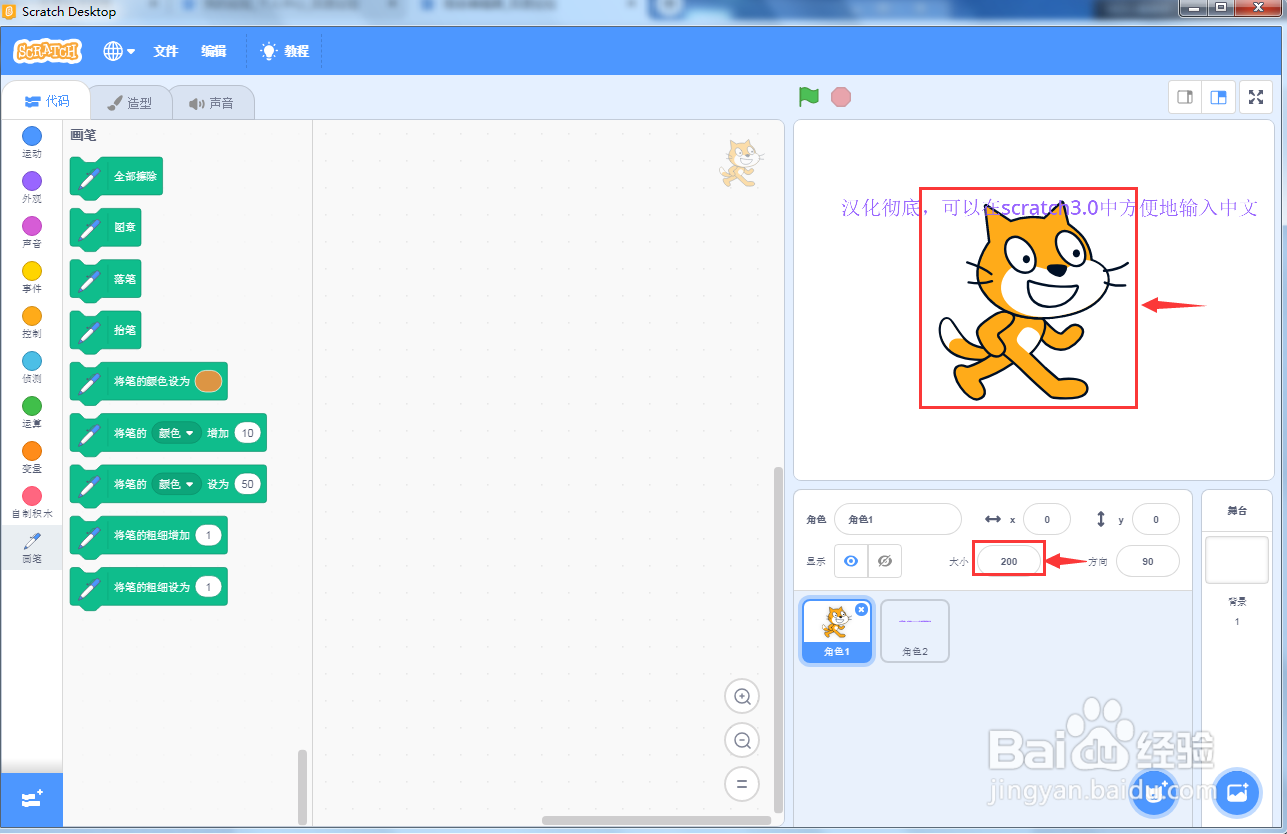Switch to the 造型 (Costumes) tab
Viewport: 1287px width, 834px height.
point(130,101)
